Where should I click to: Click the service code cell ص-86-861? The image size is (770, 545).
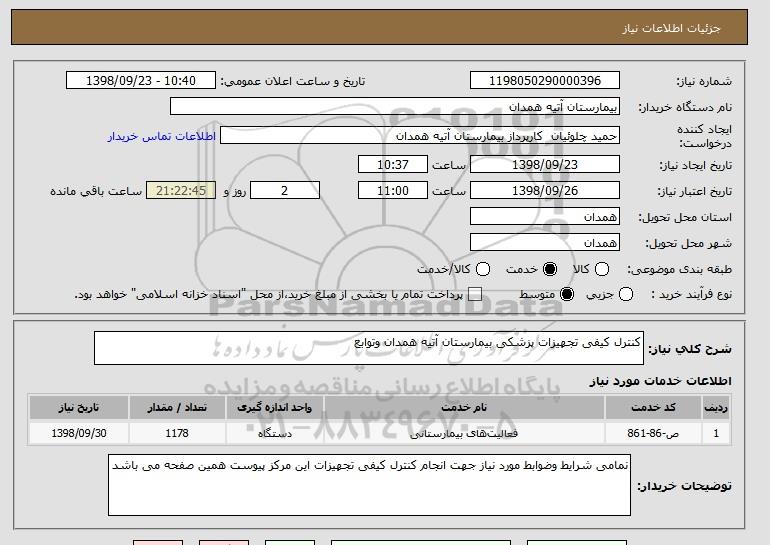click(653, 433)
